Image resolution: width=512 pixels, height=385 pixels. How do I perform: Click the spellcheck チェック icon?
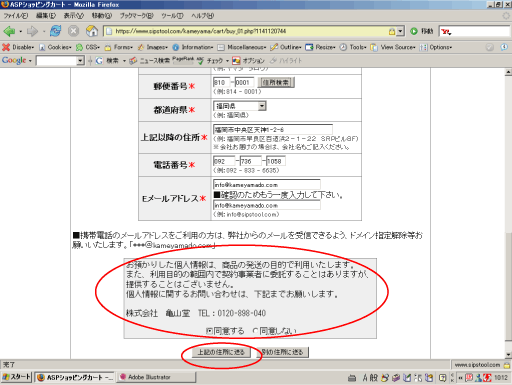pos(200,61)
